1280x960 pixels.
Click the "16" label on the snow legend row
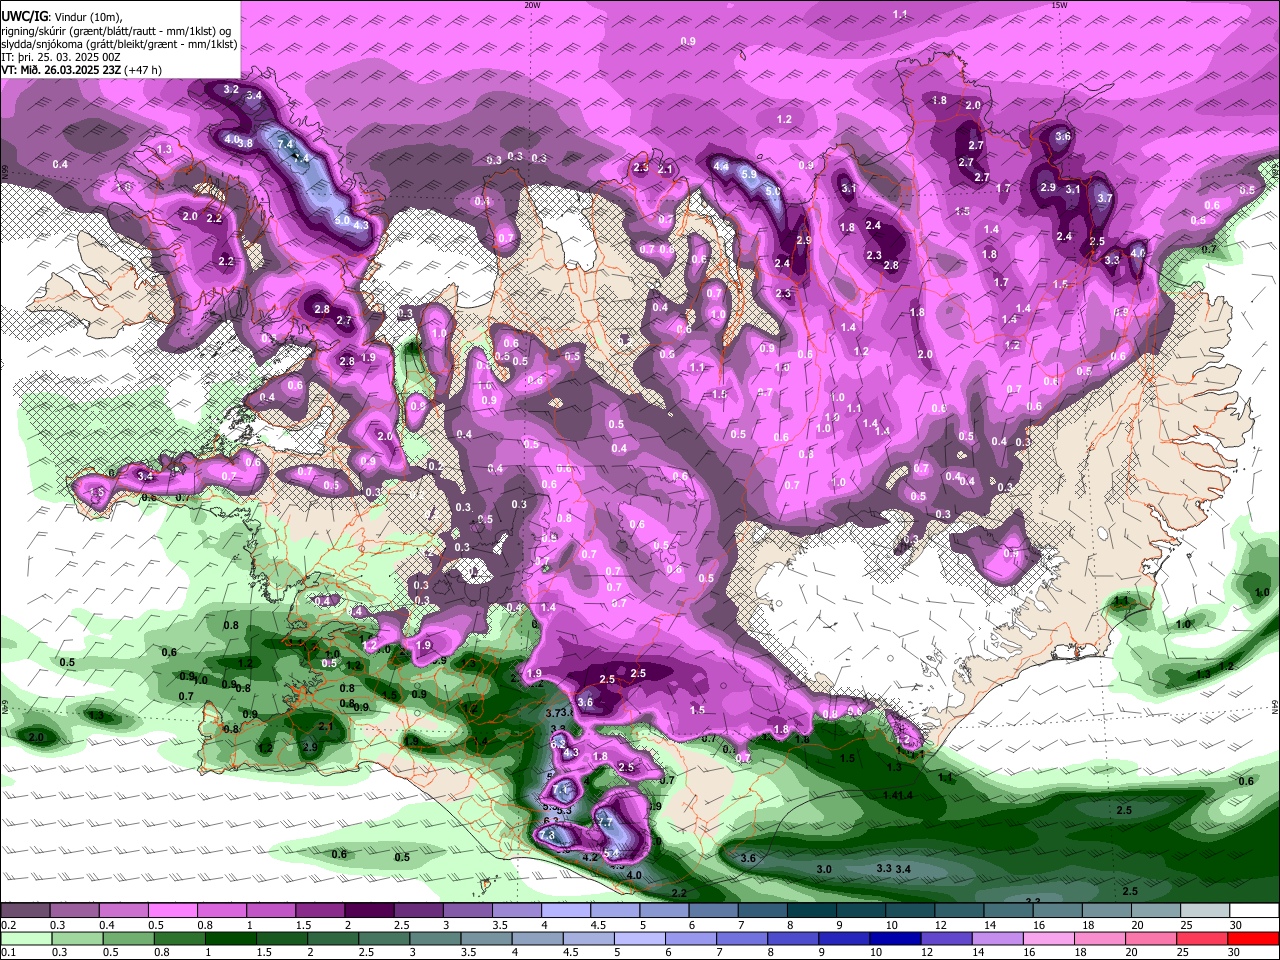tap(1040, 925)
